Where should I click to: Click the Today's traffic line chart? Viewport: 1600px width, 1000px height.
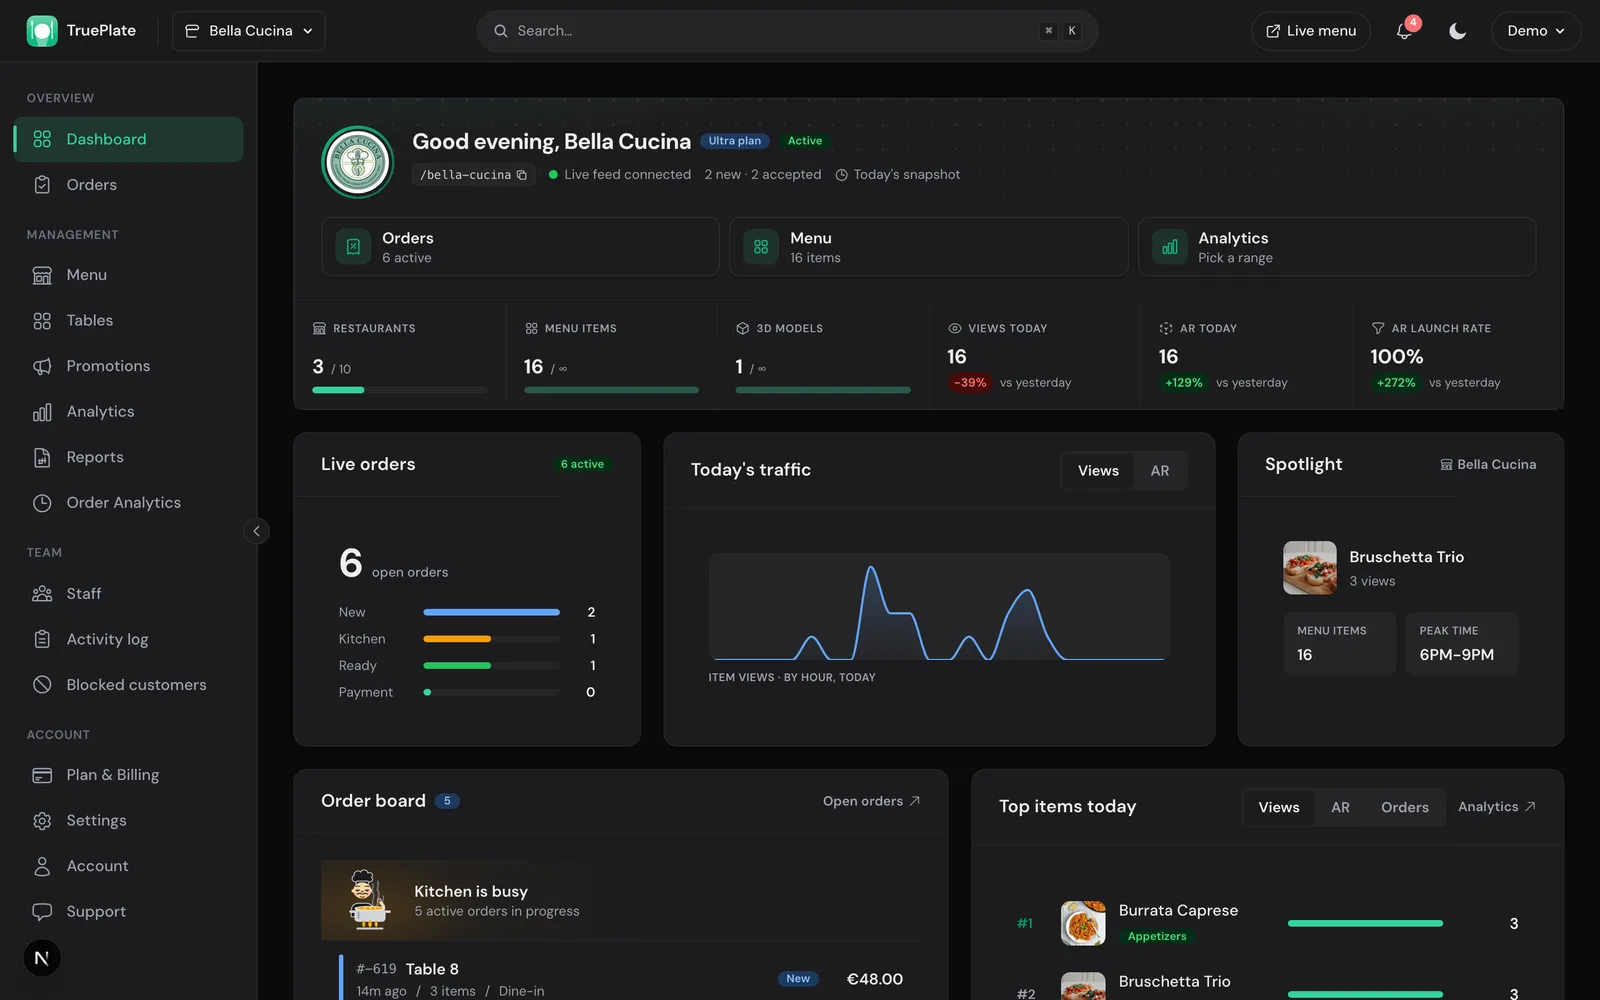(939, 607)
